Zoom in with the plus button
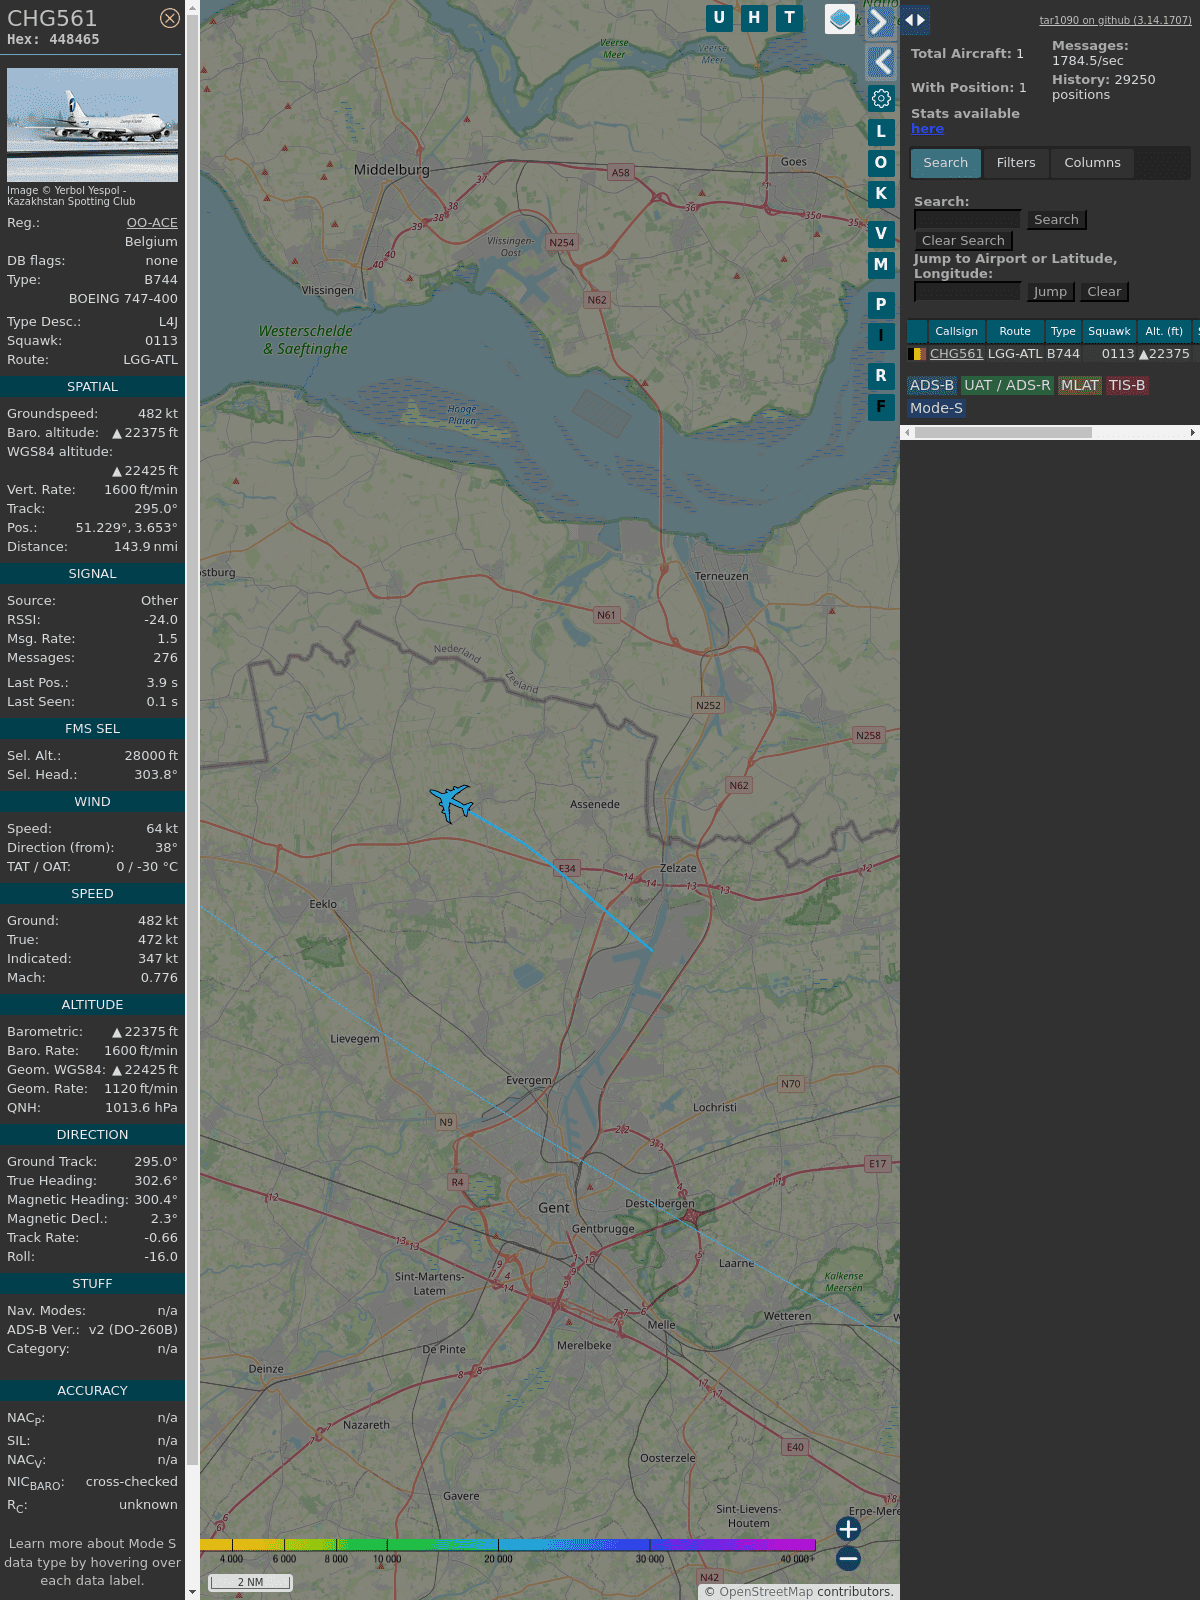 848,1528
